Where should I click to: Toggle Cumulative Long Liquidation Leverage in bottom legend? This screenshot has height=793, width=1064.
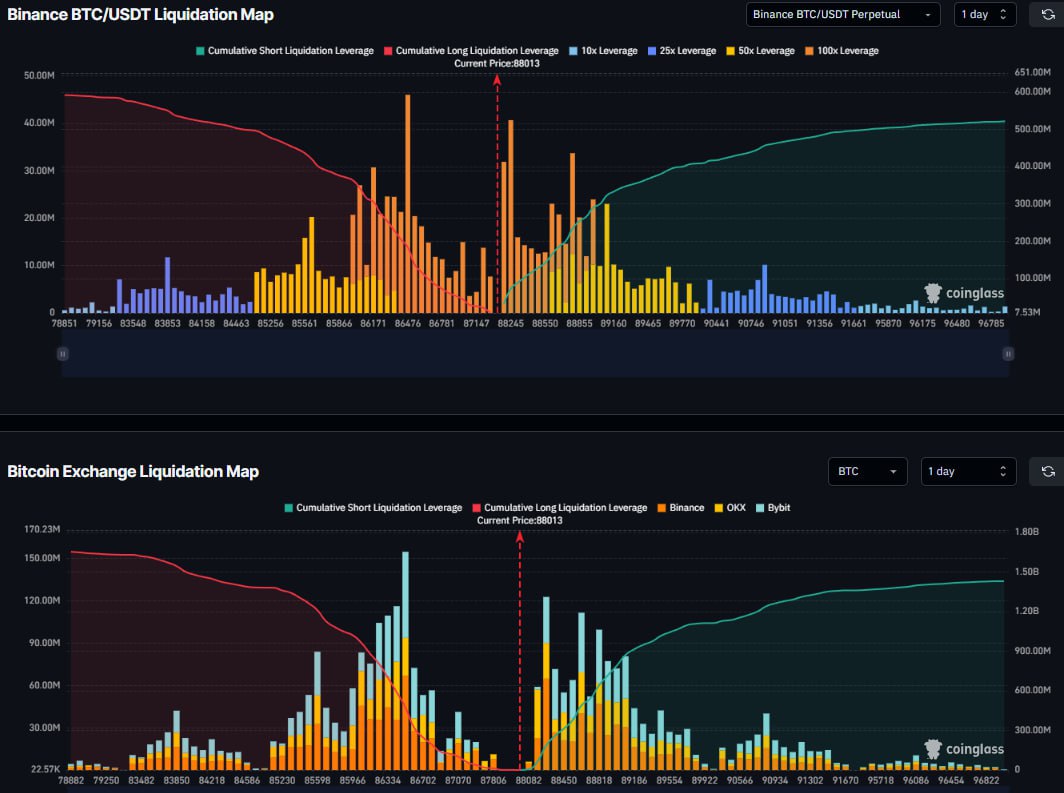point(558,508)
